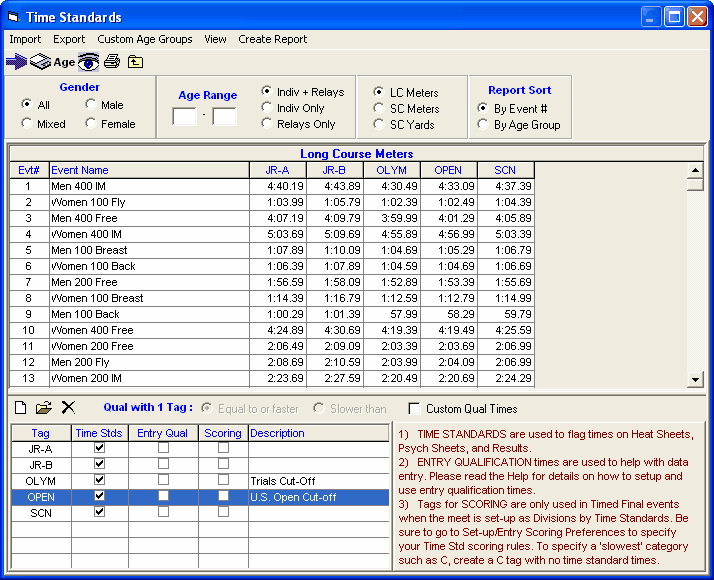This screenshot has width=714, height=580.
Task: Toggle Time Stds checkbox for JR-A
Action: tap(99, 448)
